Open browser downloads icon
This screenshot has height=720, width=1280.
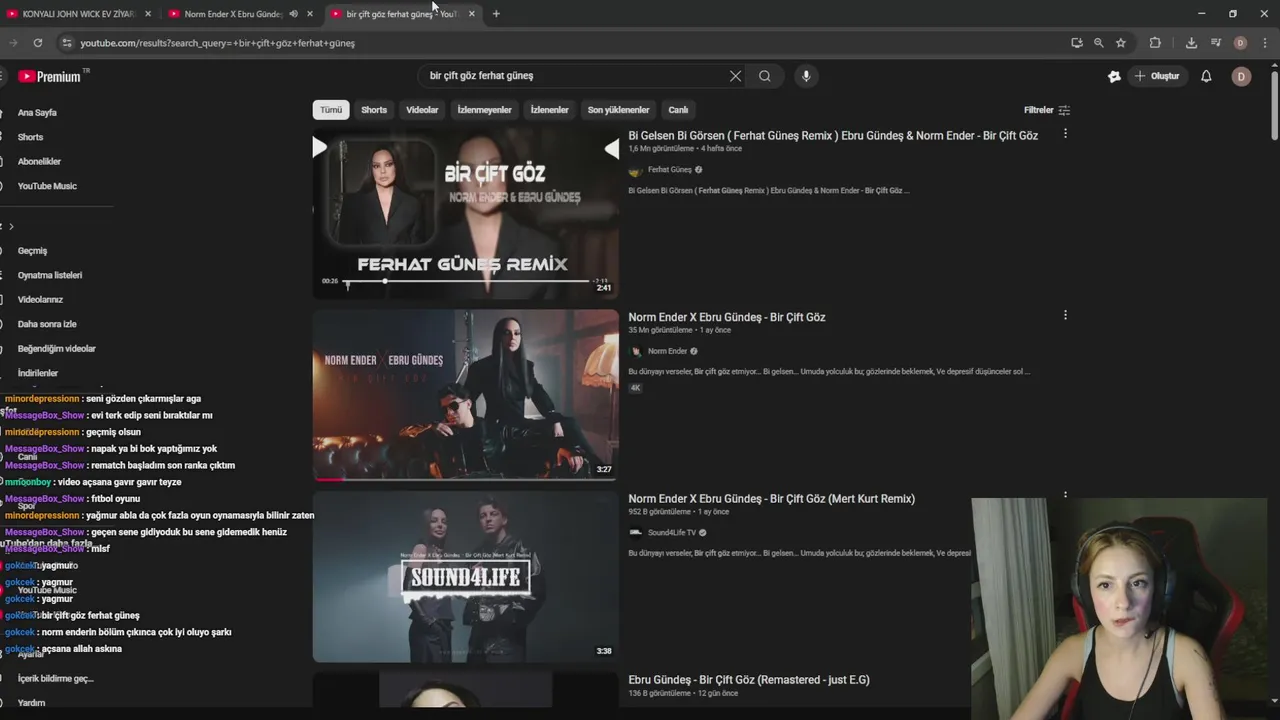coord(1191,43)
